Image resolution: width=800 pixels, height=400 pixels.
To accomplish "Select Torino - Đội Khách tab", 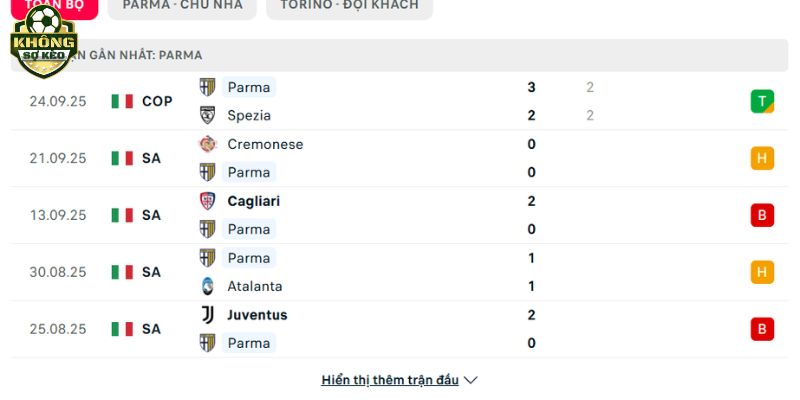I will click(x=349, y=6).
